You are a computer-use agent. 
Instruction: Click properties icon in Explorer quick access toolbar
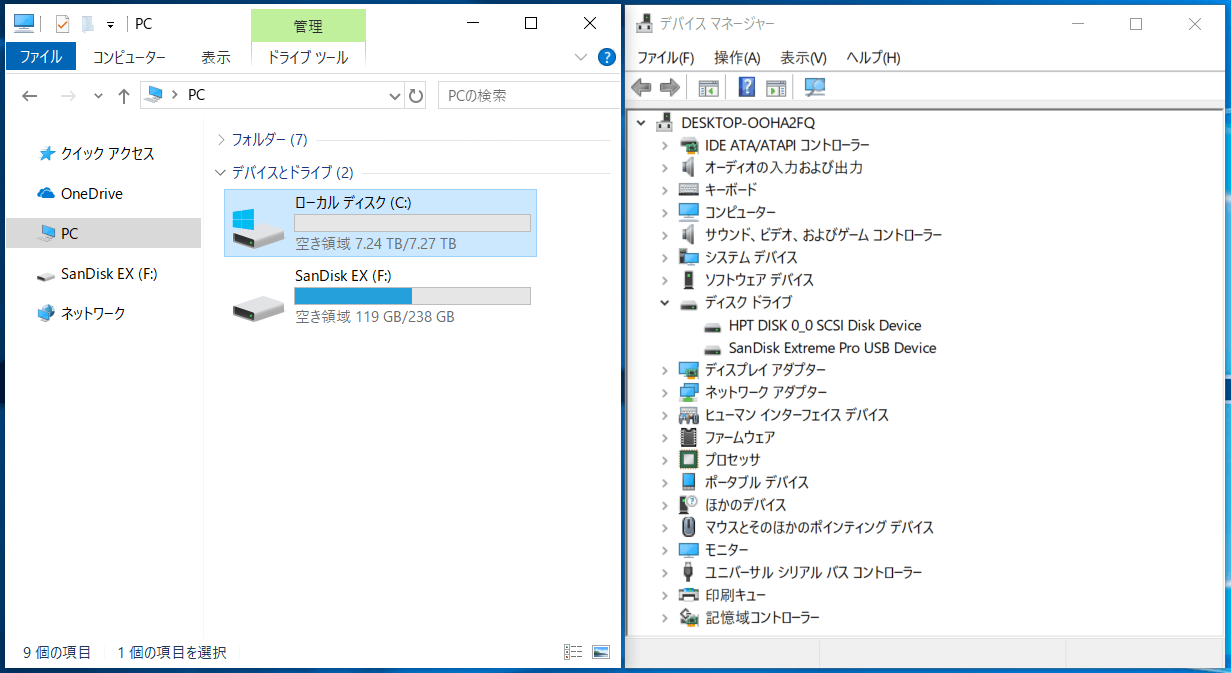pos(62,23)
